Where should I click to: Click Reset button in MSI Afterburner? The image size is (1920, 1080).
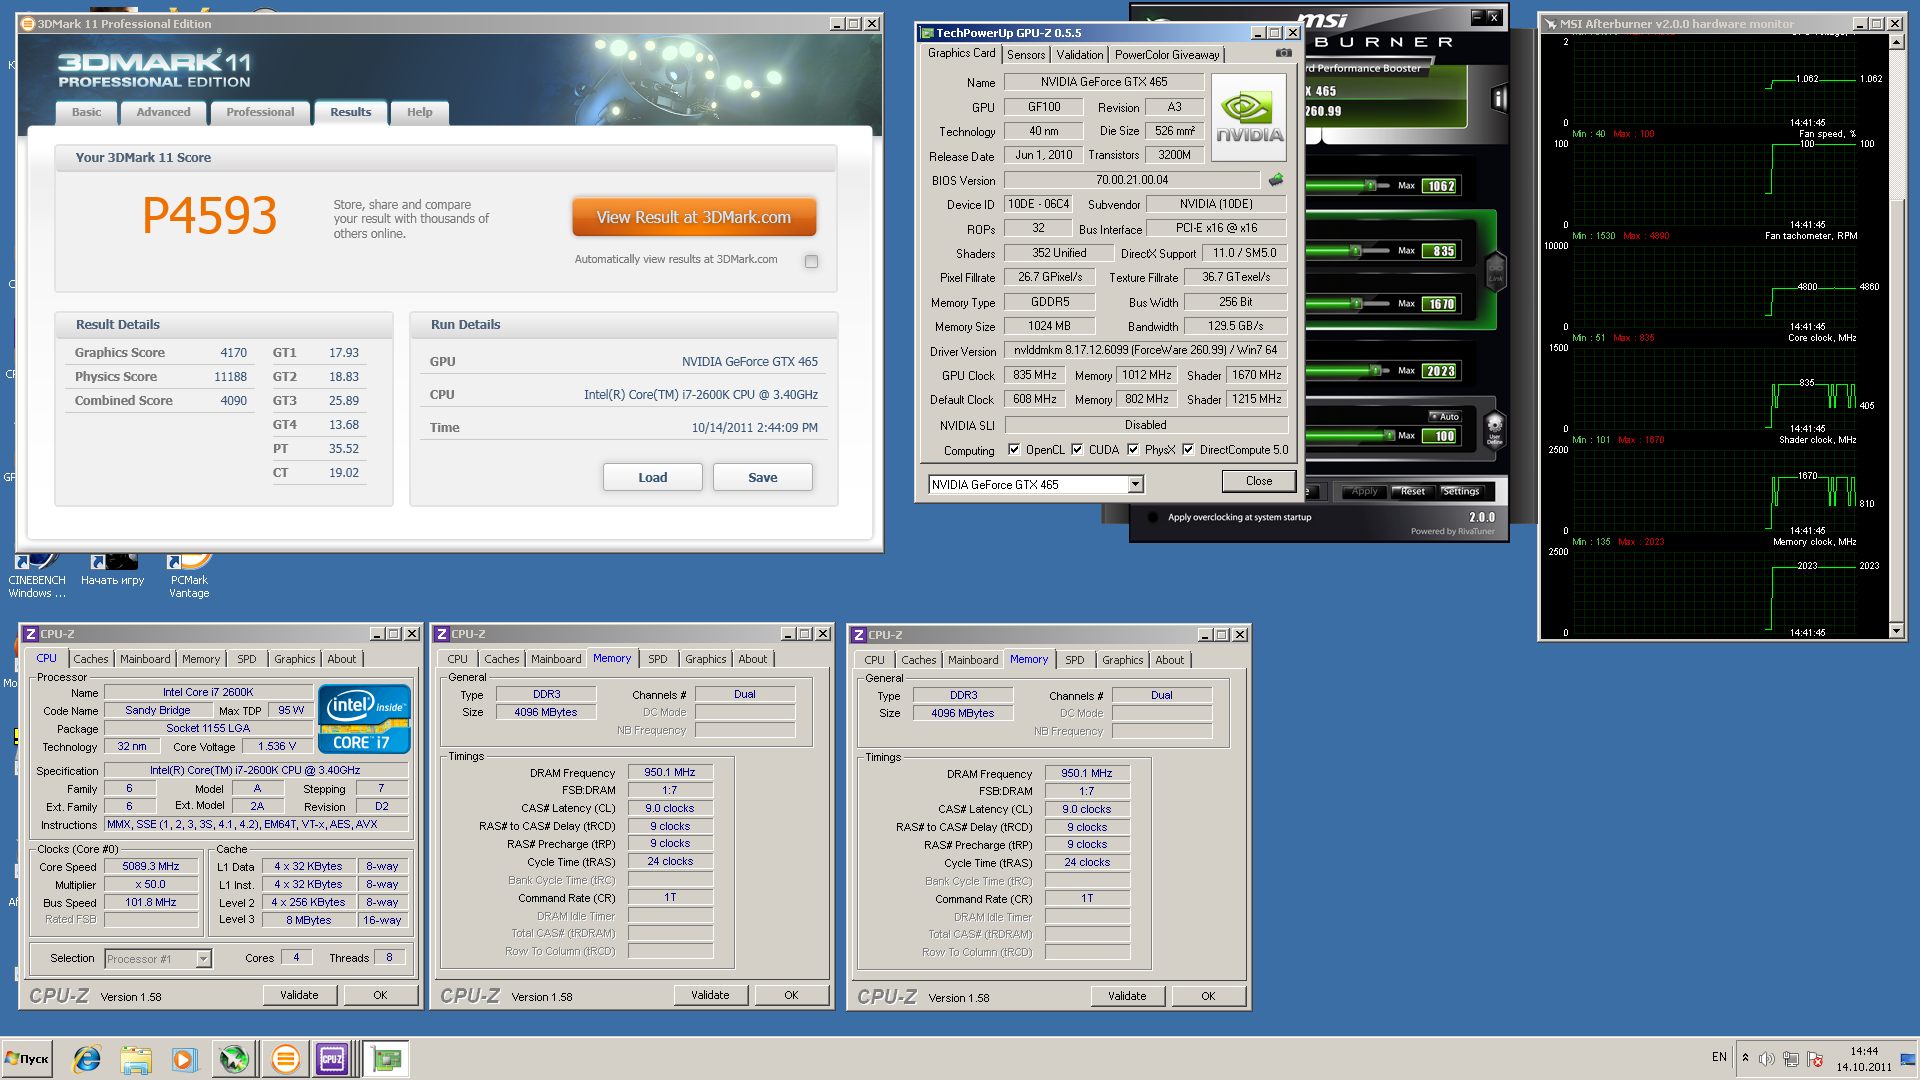click(x=1412, y=491)
